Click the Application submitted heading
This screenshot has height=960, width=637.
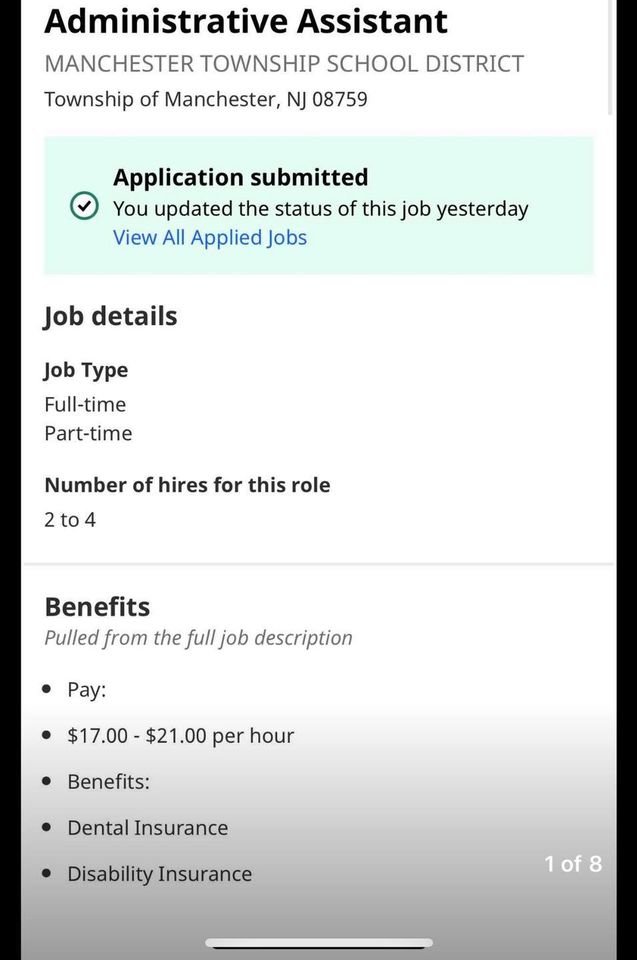(x=240, y=178)
